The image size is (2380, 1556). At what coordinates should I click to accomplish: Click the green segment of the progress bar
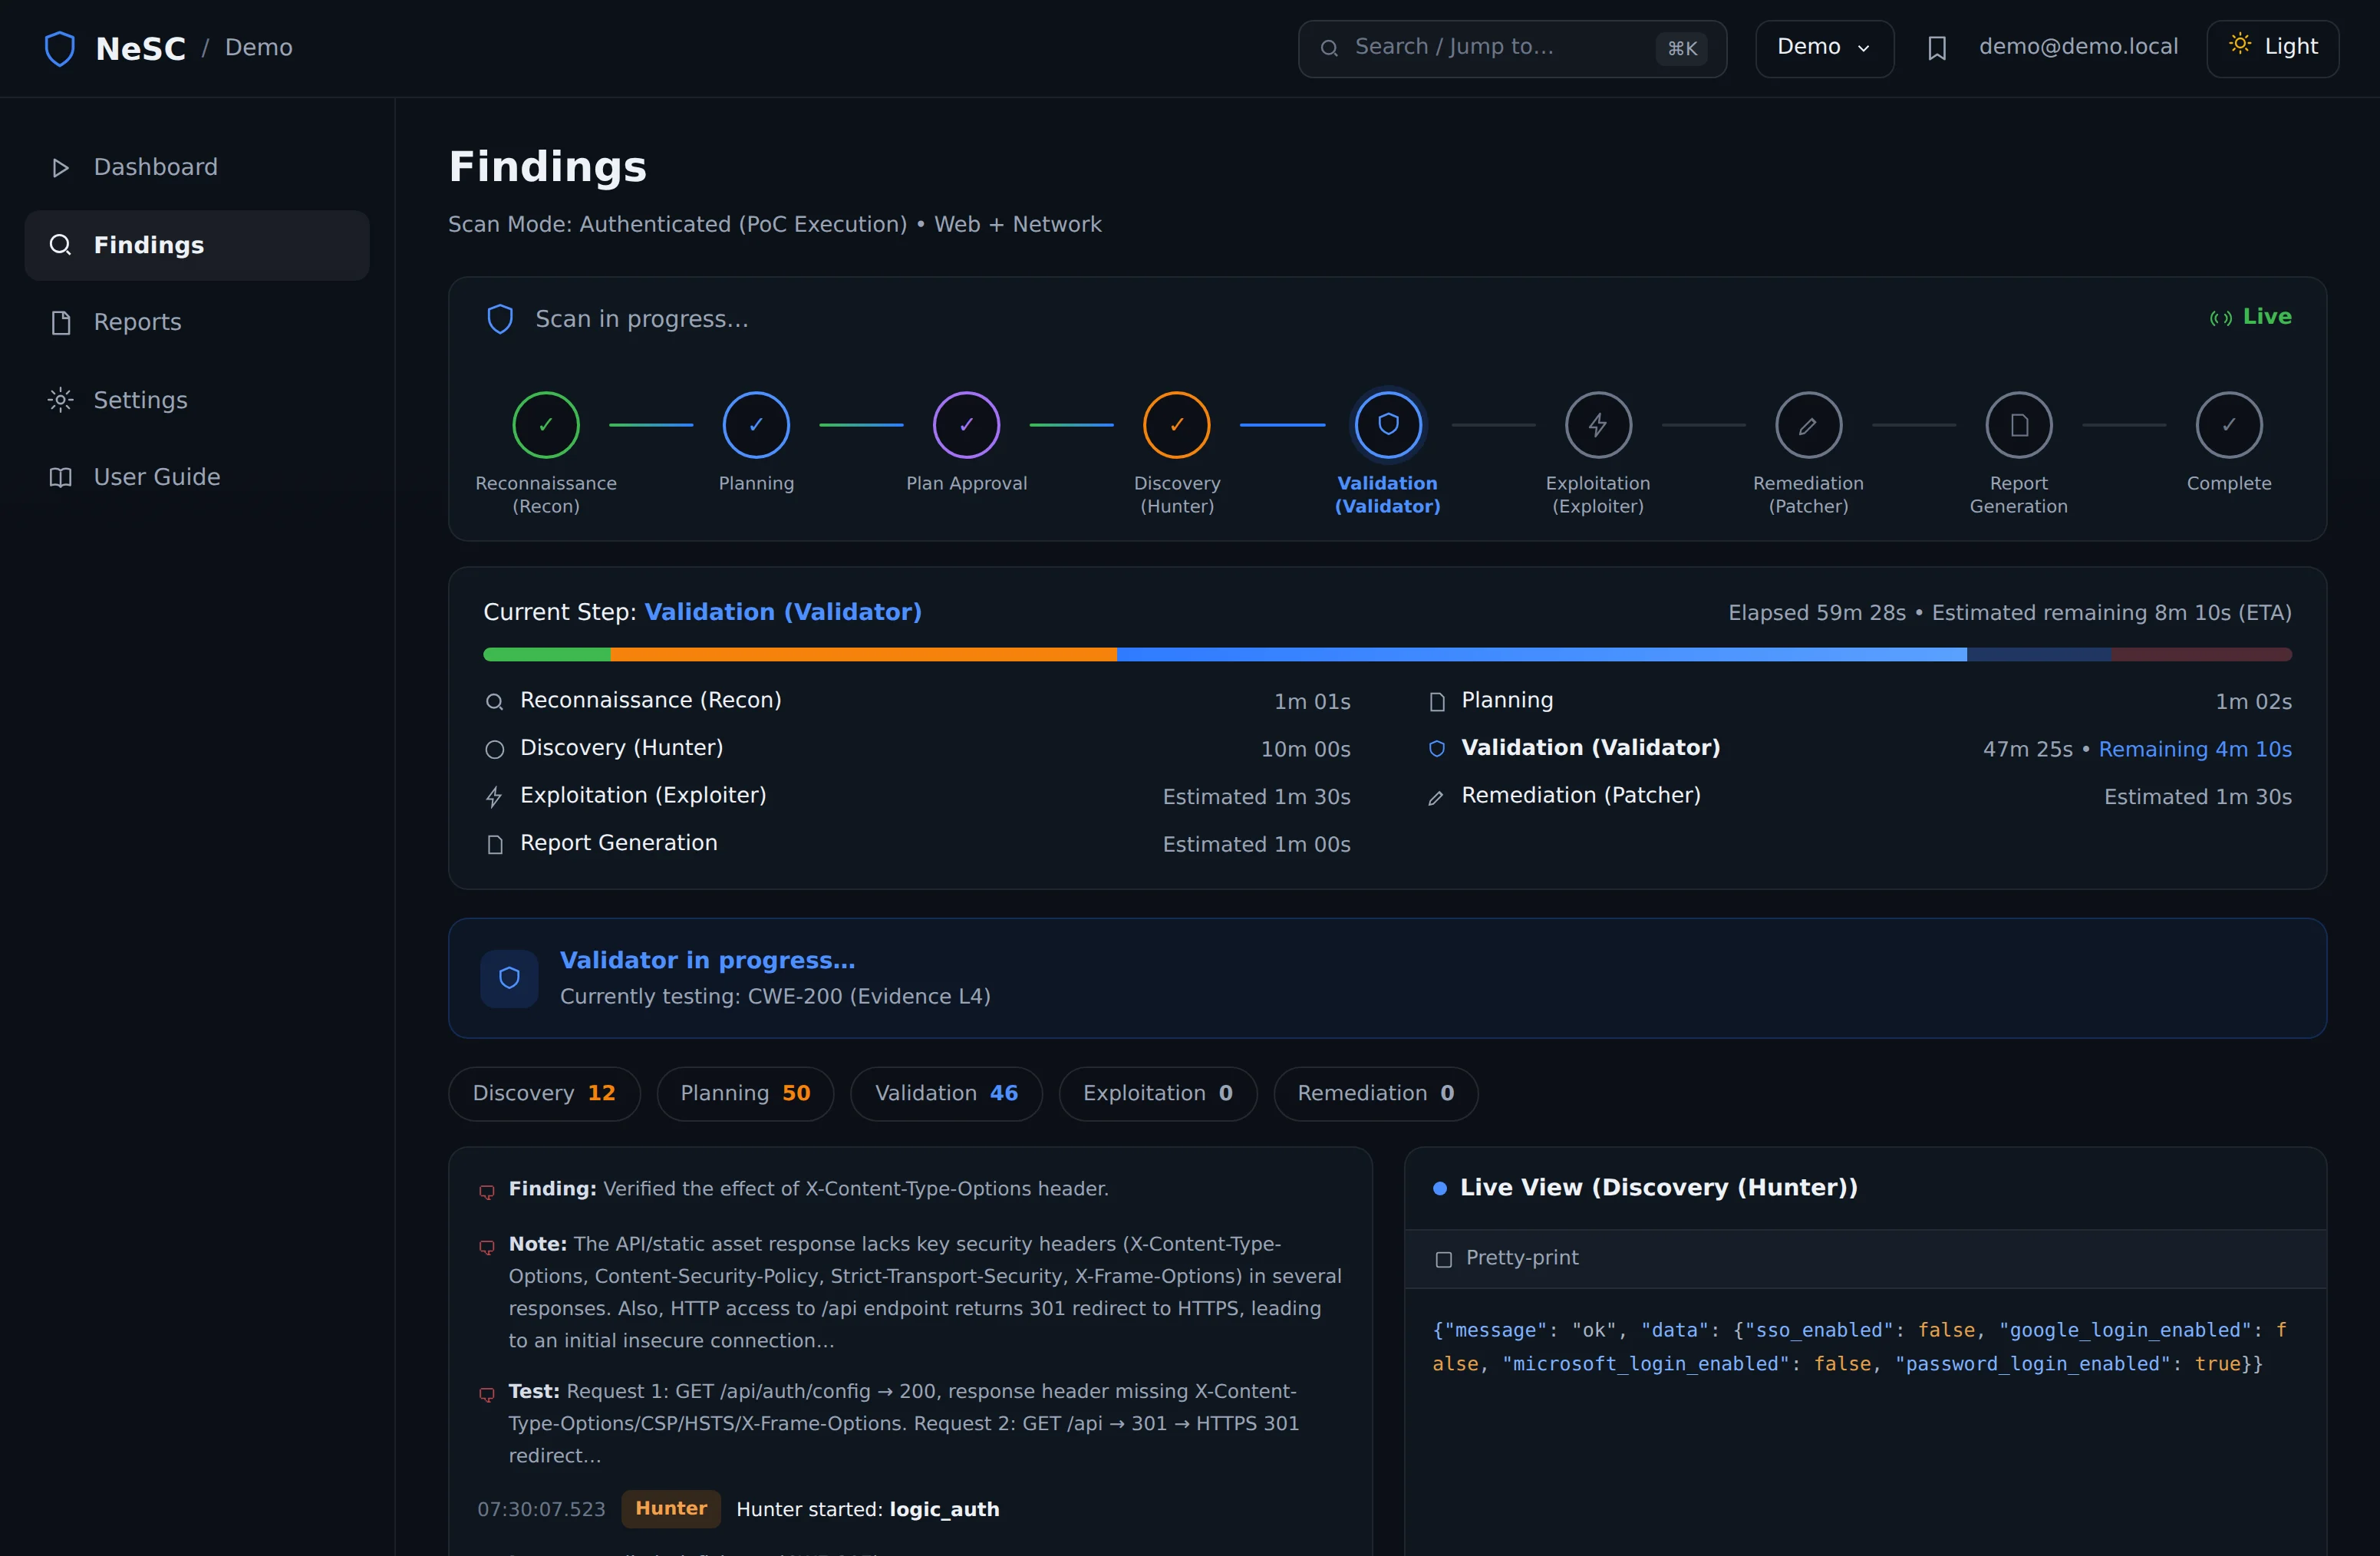tap(547, 654)
